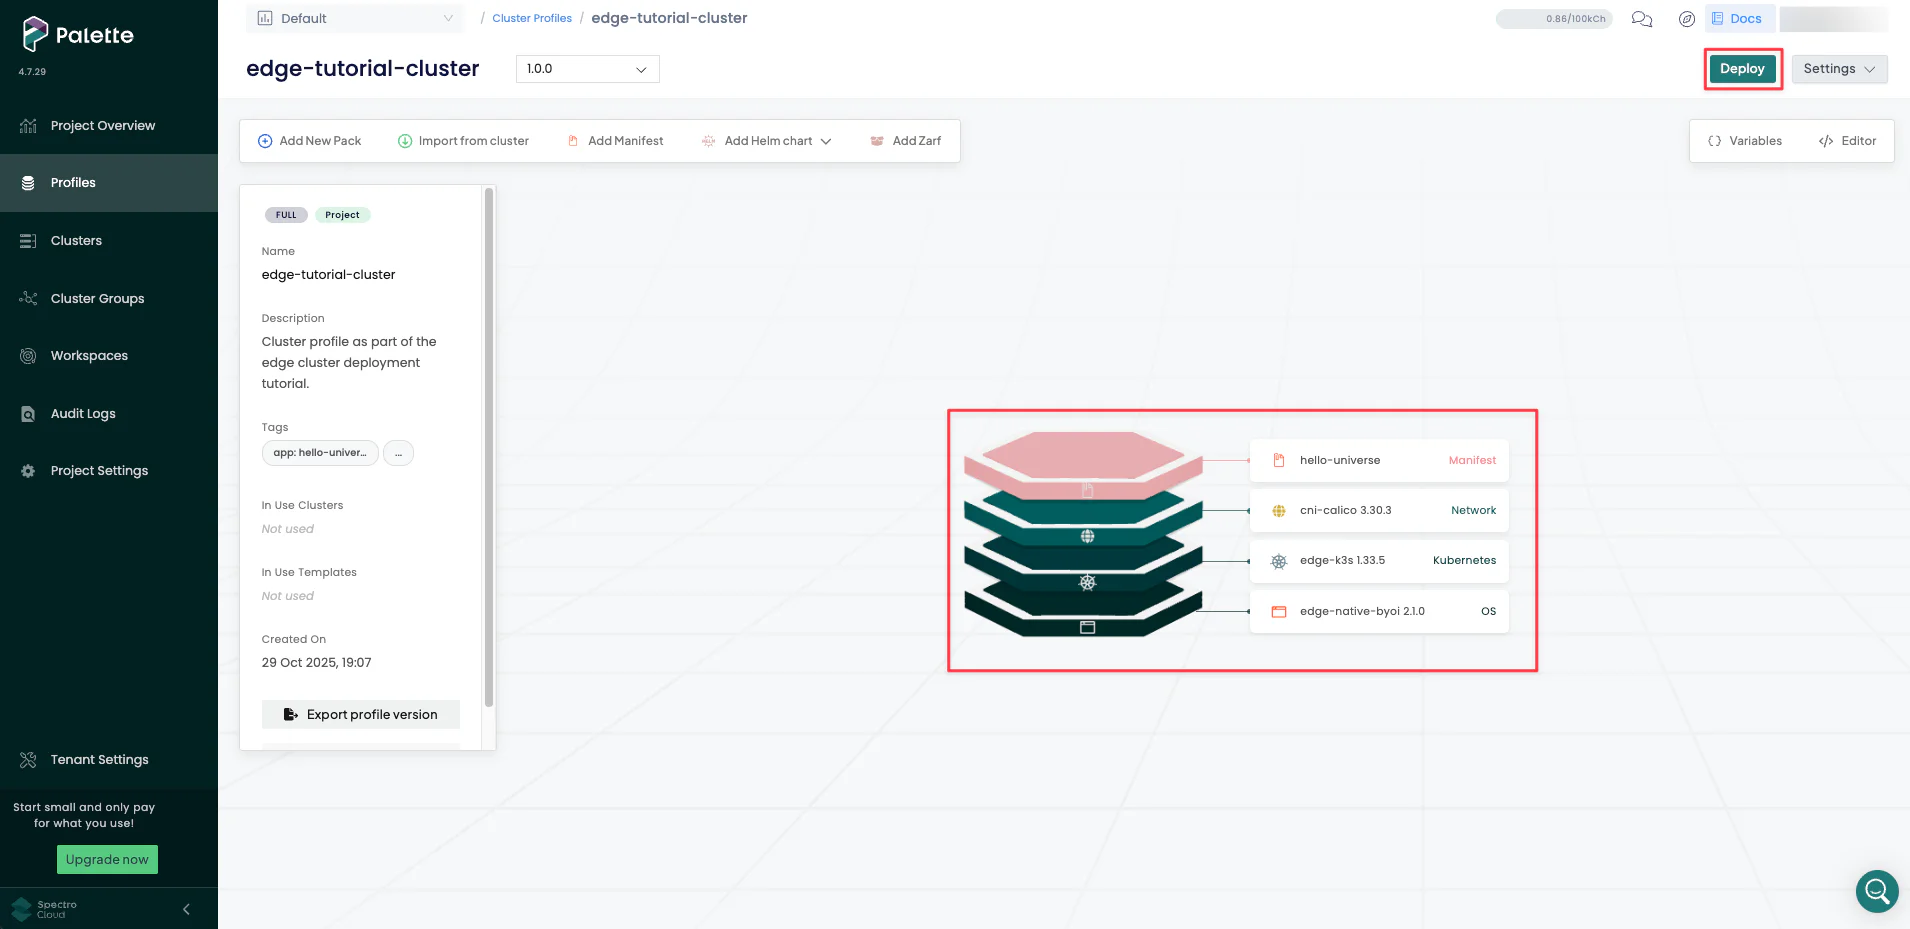Click the Deploy button
Image resolution: width=1910 pixels, height=929 pixels.
1742,68
